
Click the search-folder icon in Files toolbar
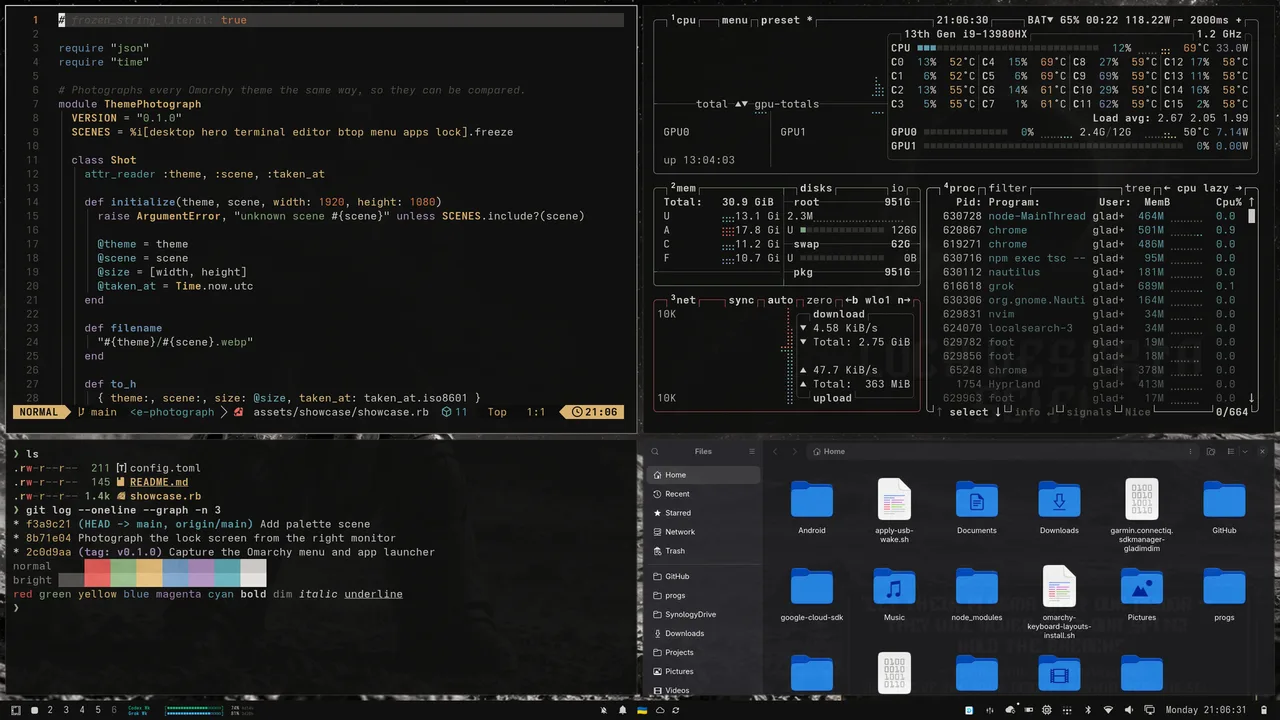point(1210,451)
